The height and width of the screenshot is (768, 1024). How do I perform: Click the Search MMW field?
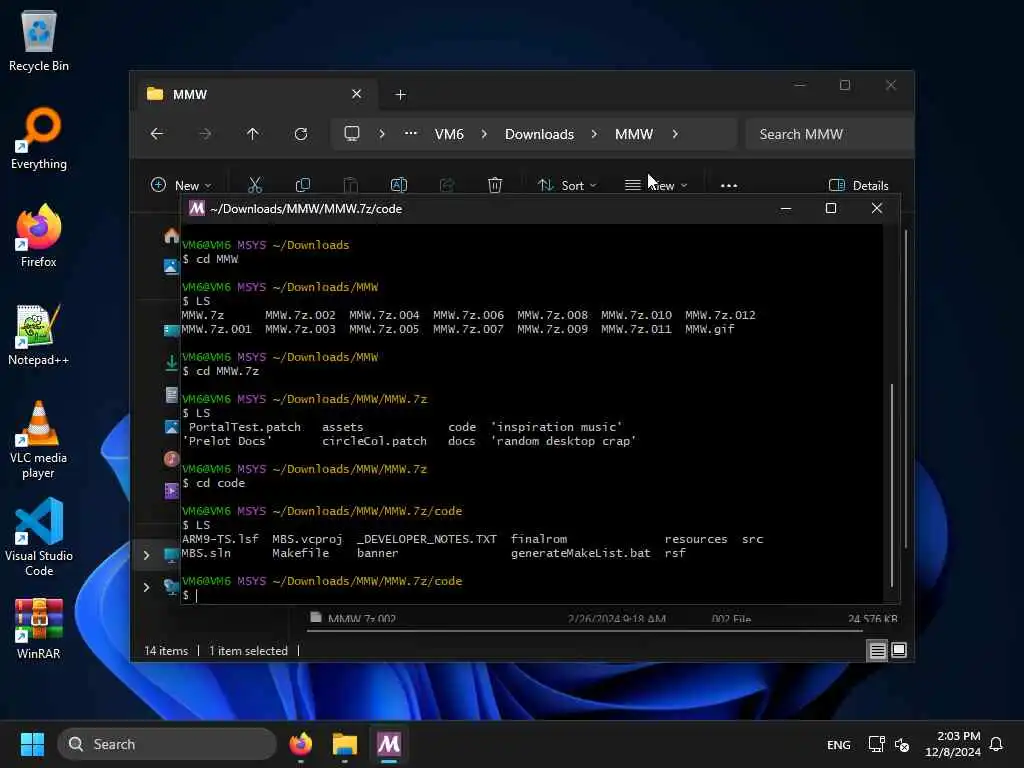tap(829, 134)
